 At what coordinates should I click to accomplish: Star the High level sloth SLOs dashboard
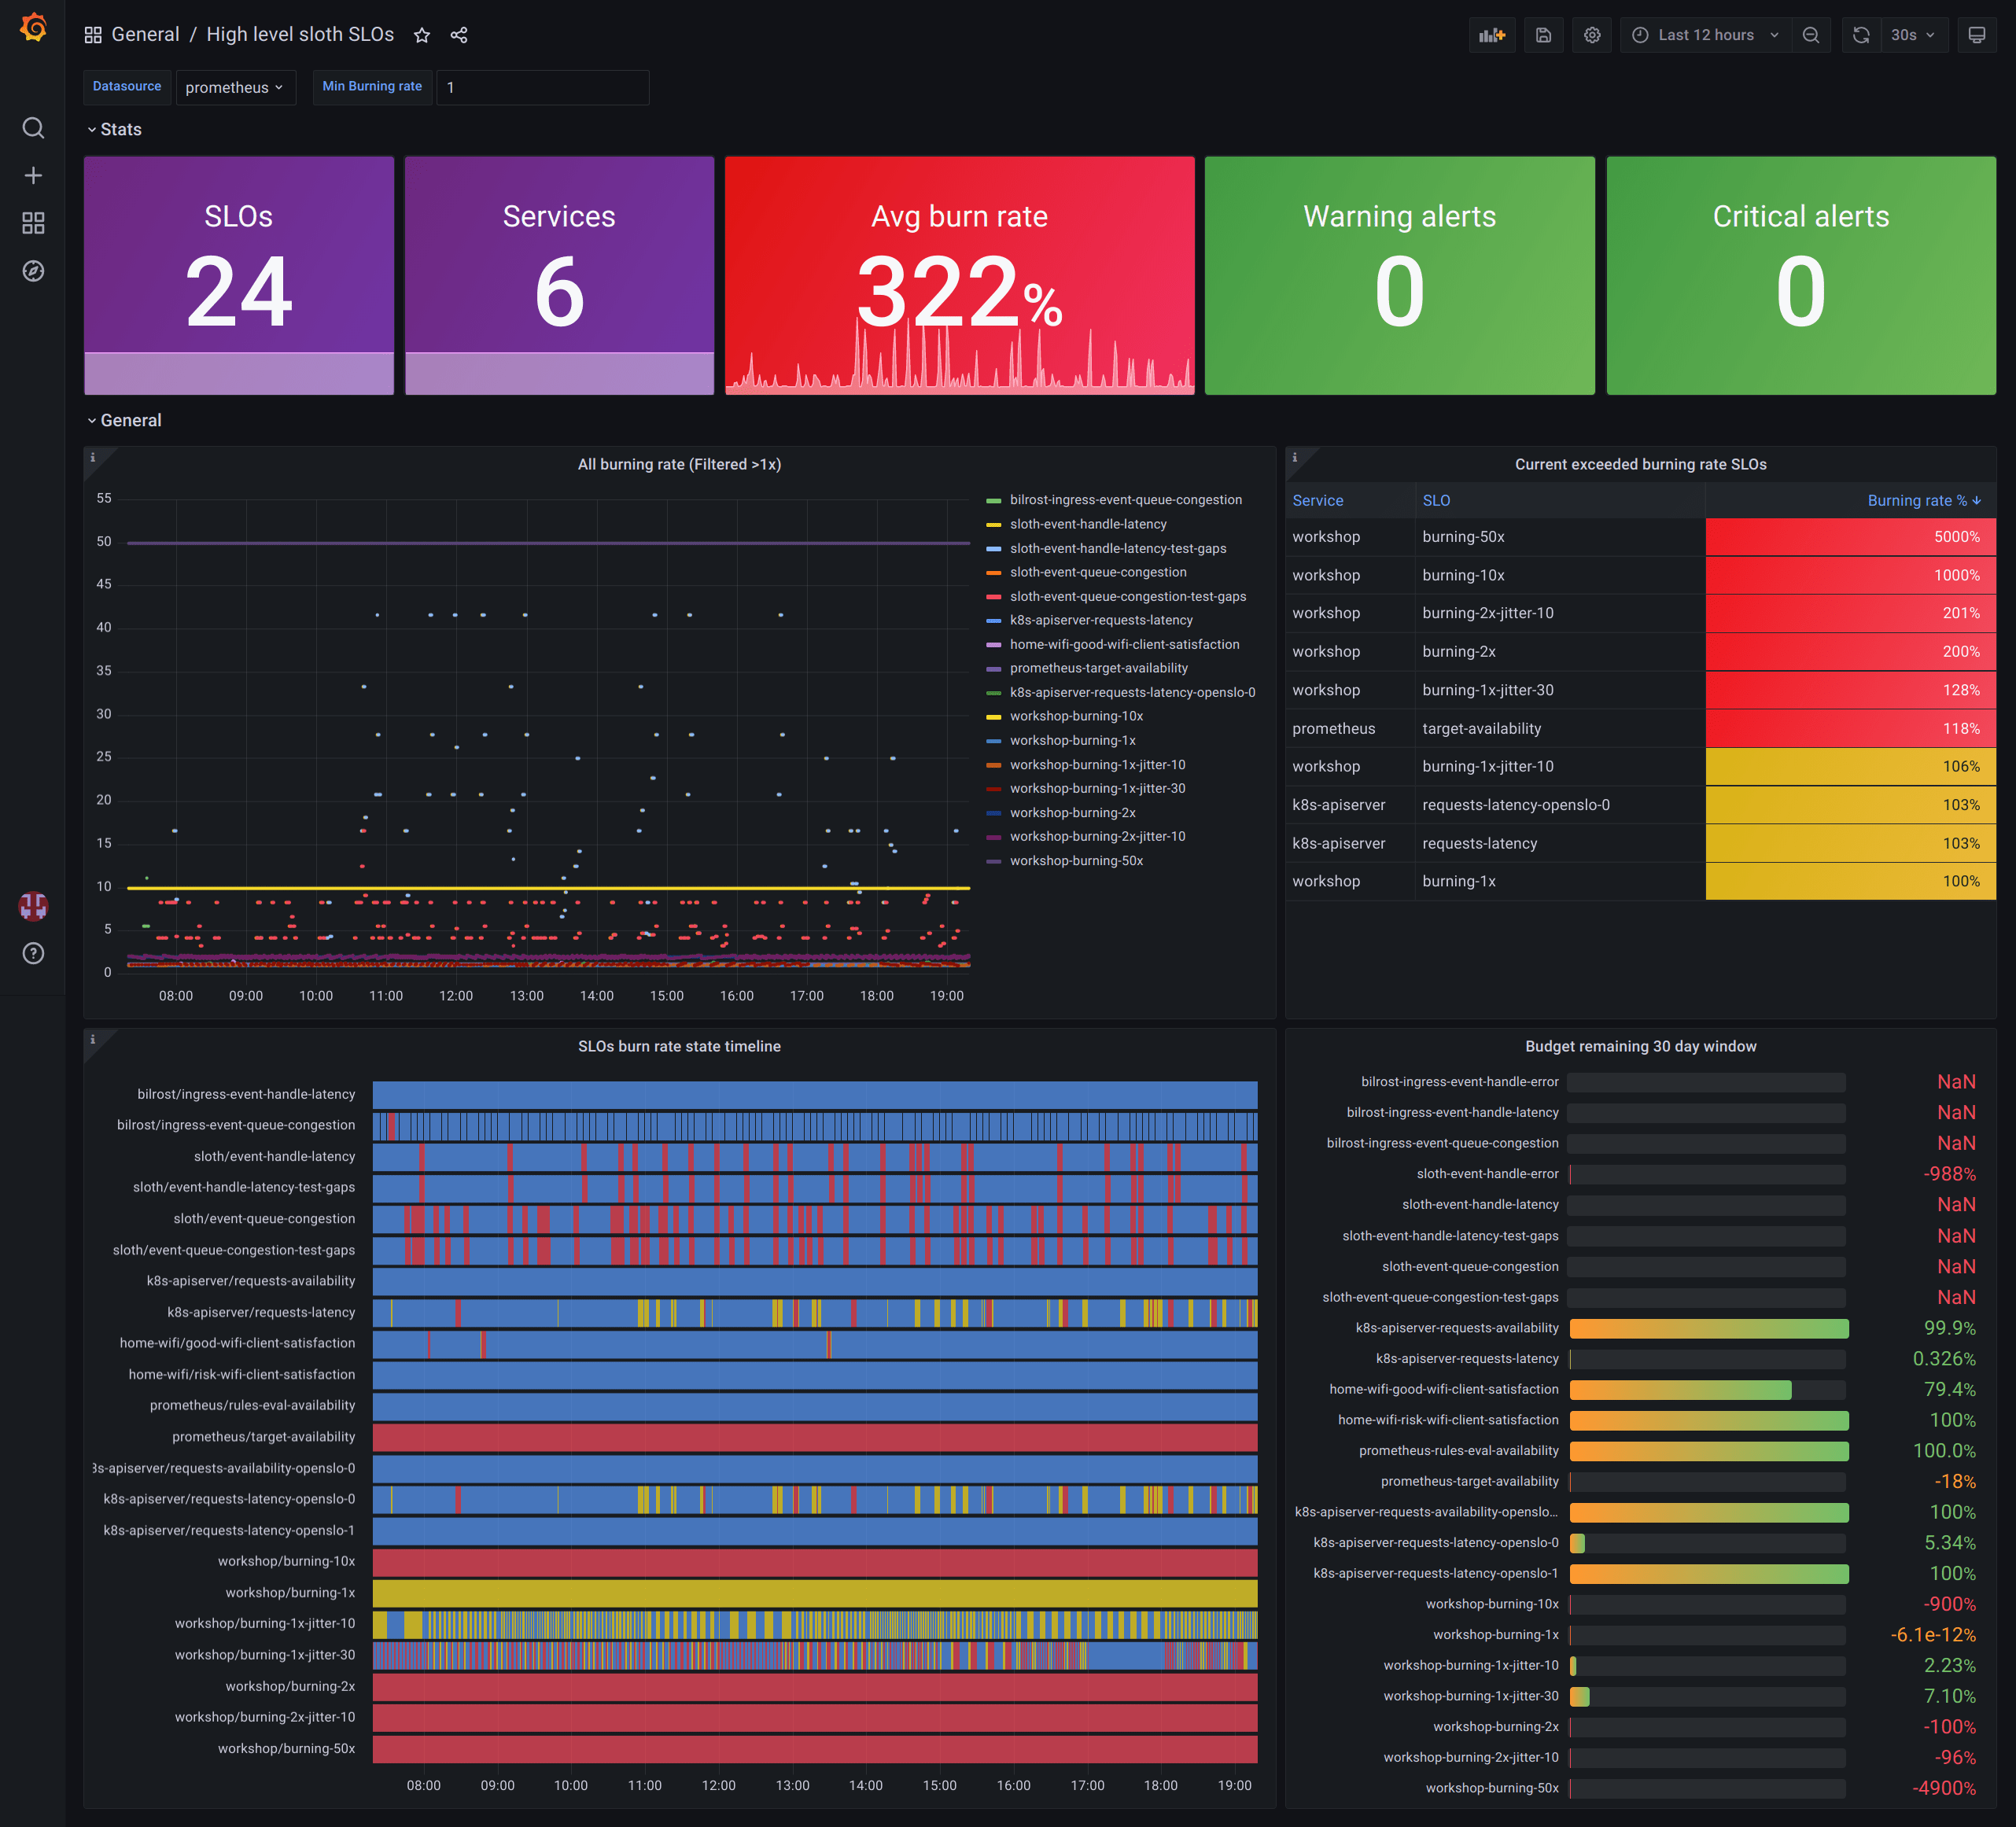422,35
